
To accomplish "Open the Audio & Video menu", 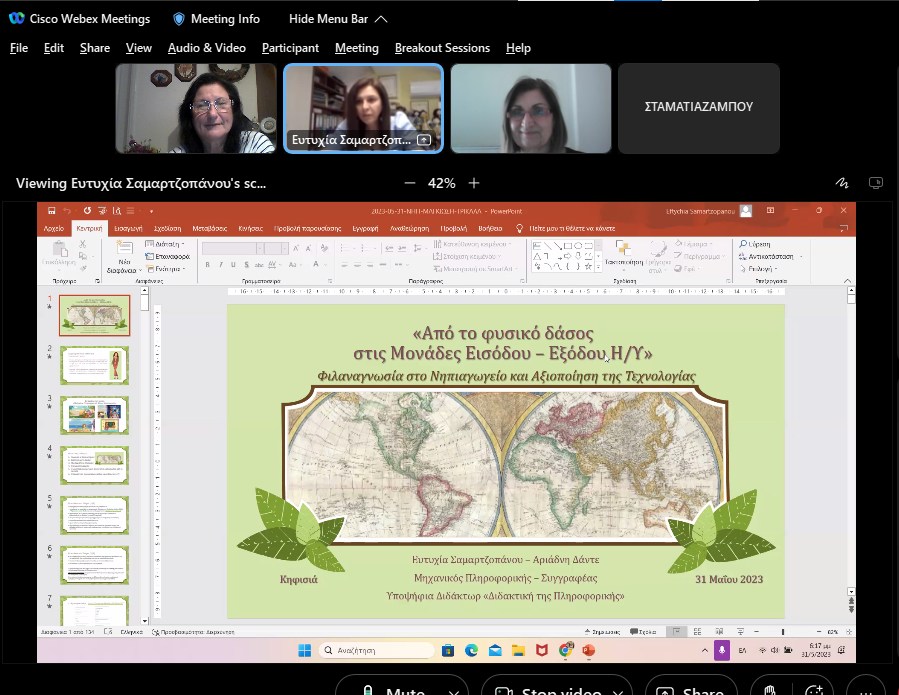I will tap(206, 48).
